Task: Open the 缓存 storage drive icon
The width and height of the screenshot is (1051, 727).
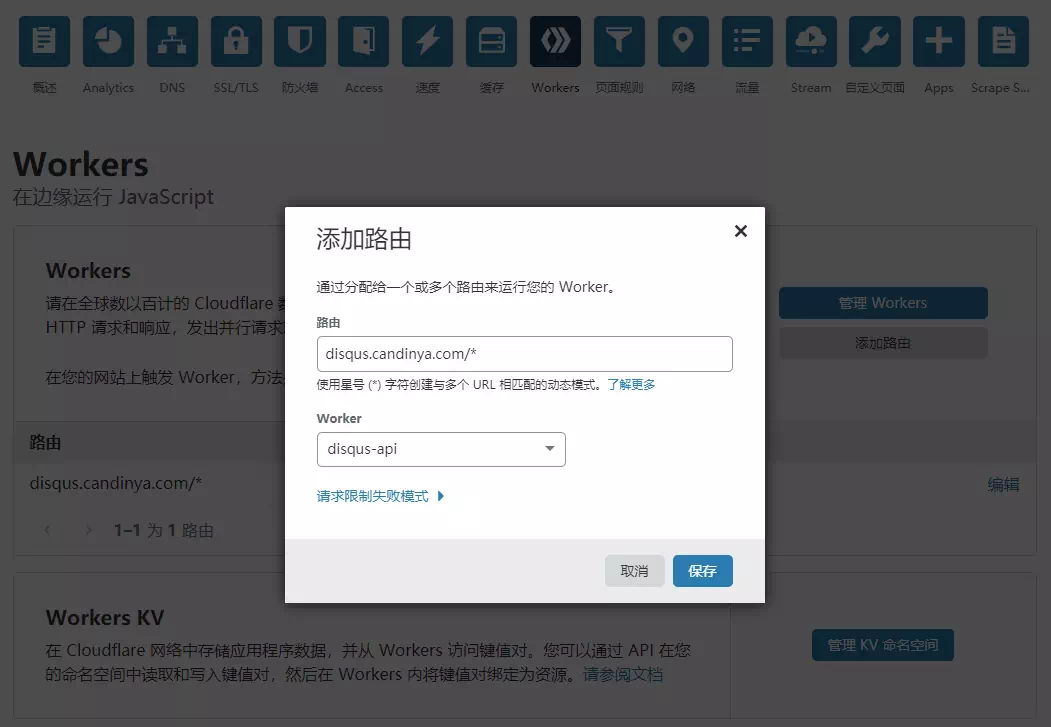Action: pyautogui.click(x=491, y=42)
